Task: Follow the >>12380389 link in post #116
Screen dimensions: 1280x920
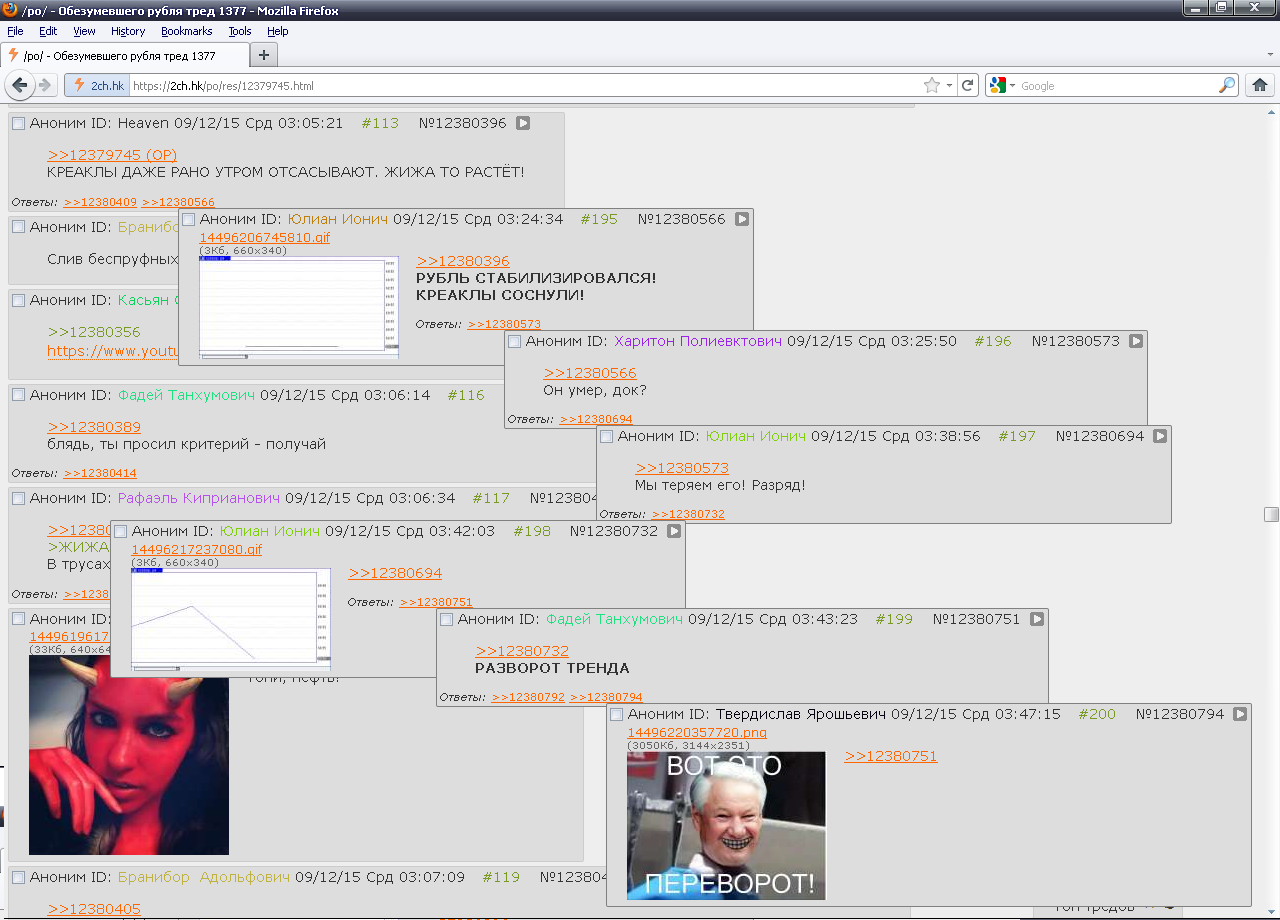Action: tap(94, 427)
